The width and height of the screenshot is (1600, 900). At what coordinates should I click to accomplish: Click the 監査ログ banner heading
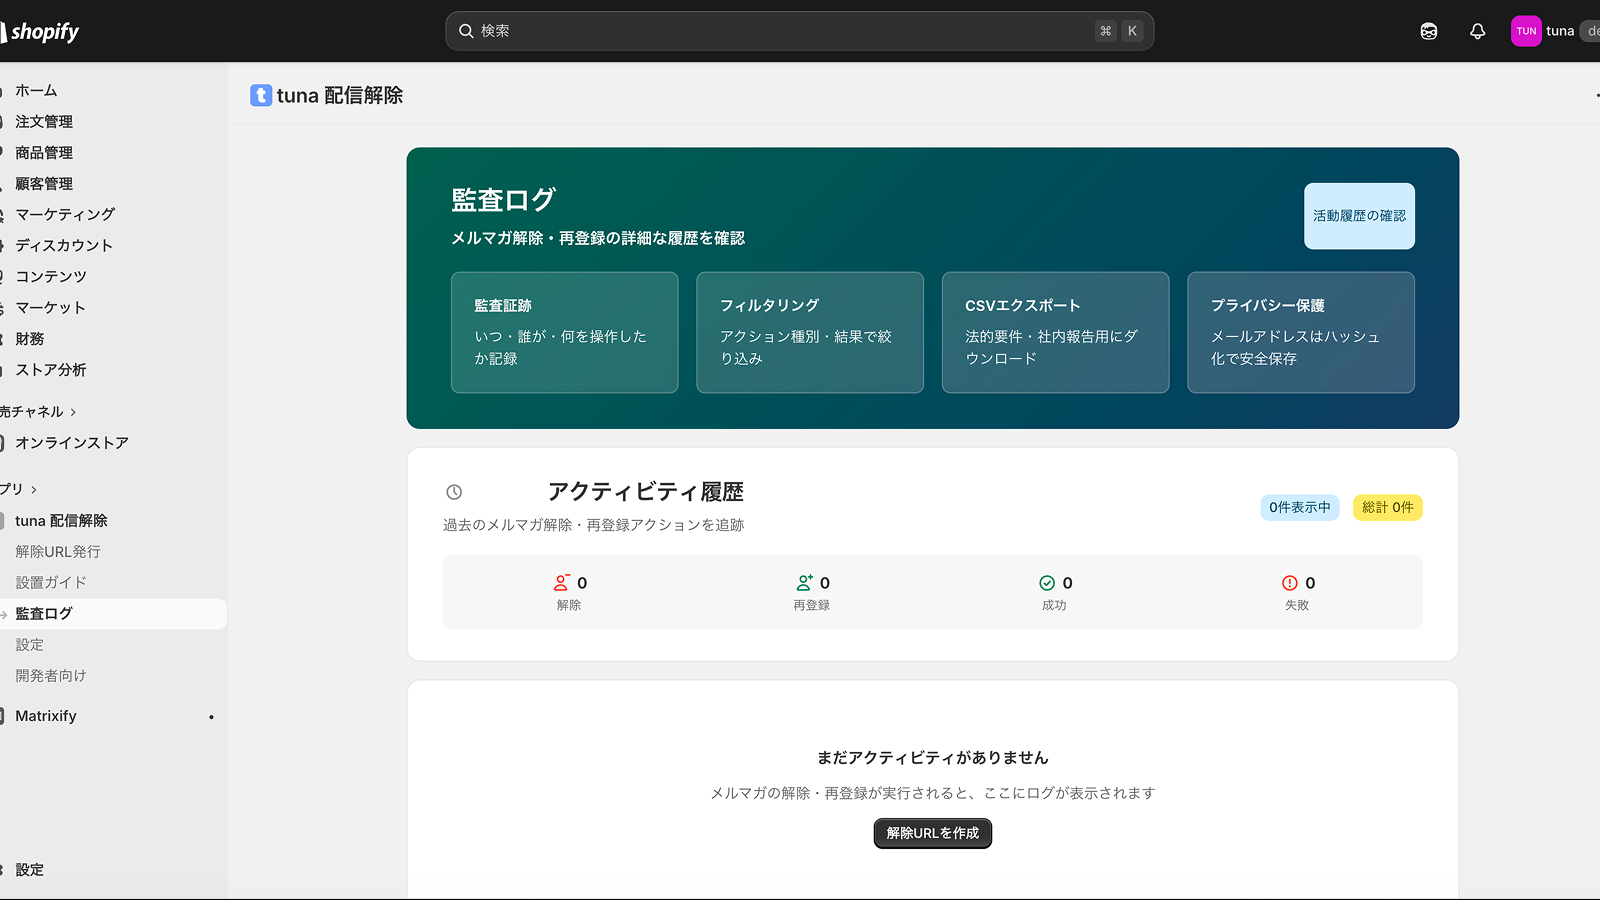[x=503, y=200]
